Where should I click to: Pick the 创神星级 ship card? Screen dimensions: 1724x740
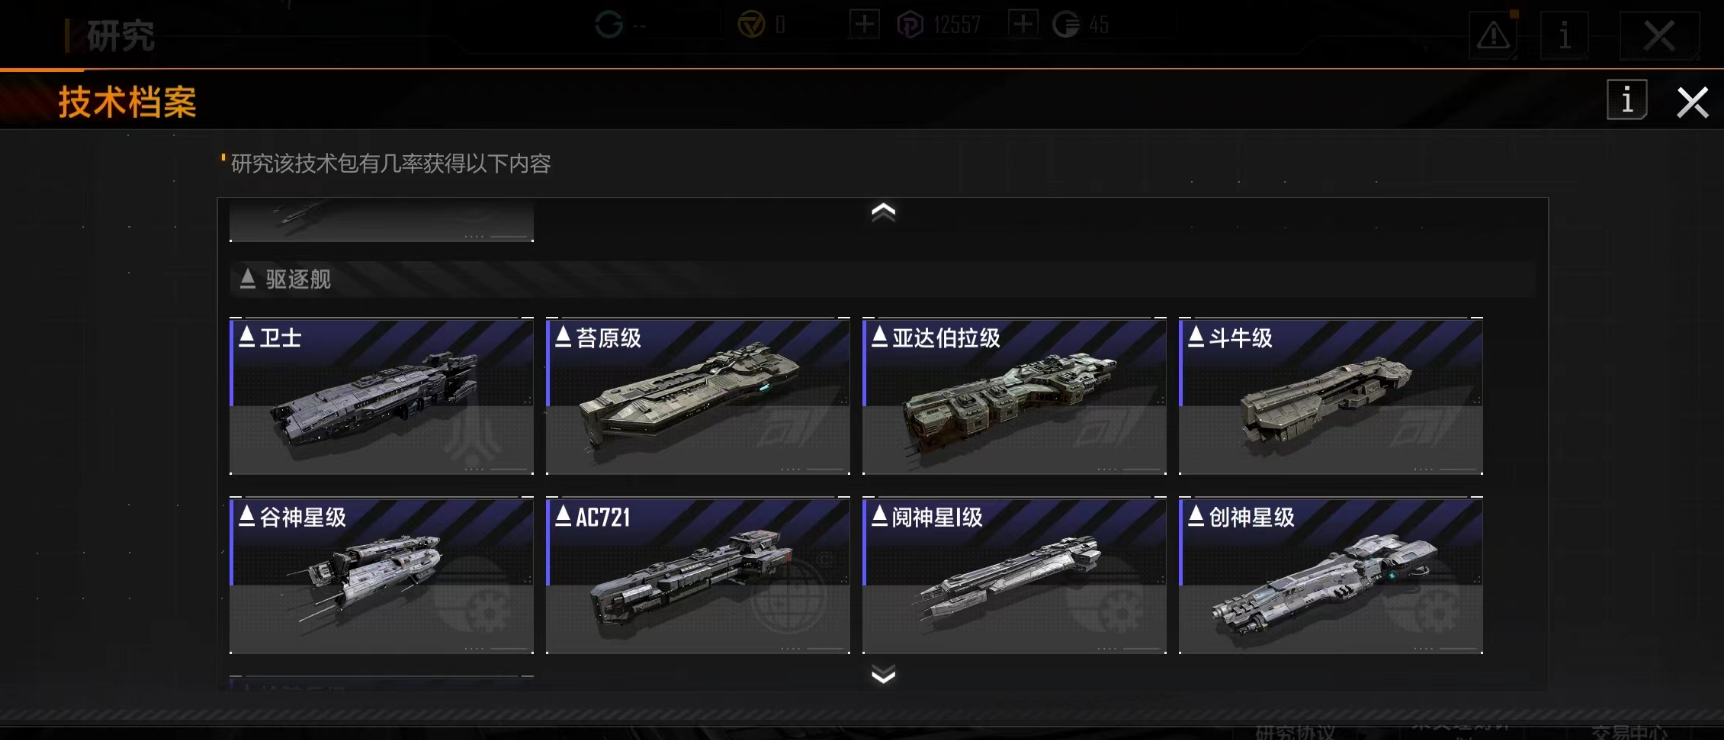click(x=1331, y=575)
